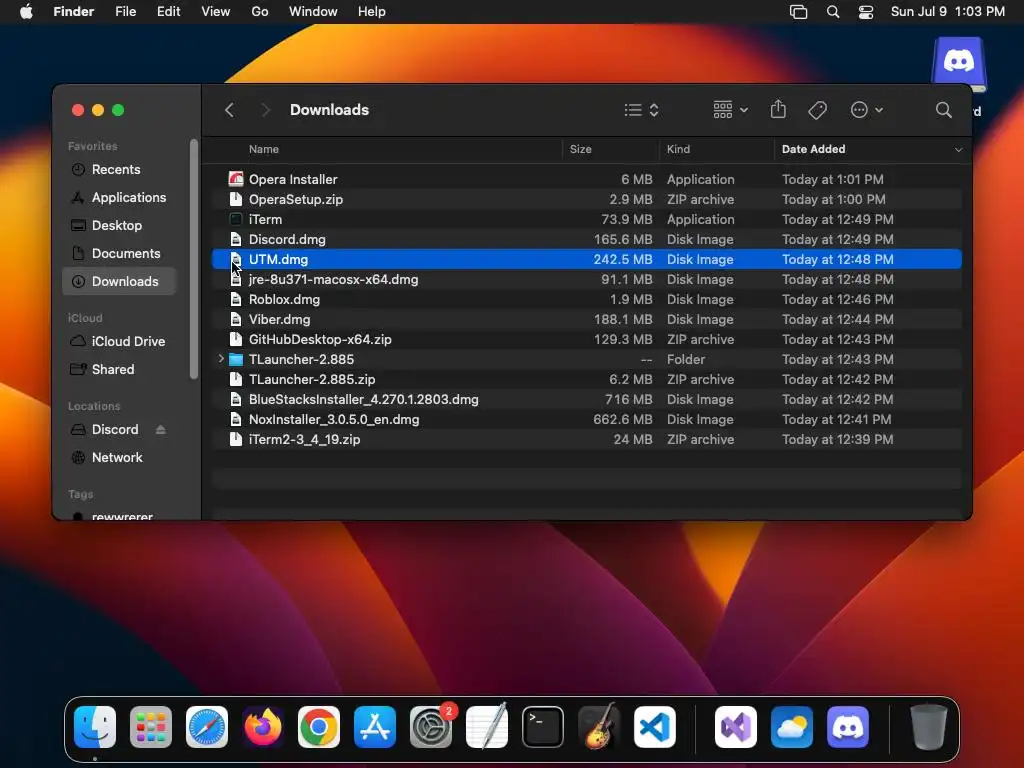Sort by the Date Added column header
1024x768 pixels.
[813, 149]
